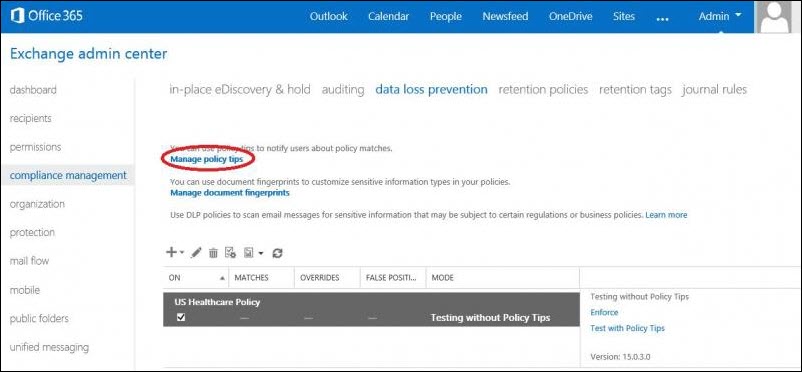Select compliance management in left navigation
The height and width of the screenshot is (372, 802).
[x=68, y=176]
